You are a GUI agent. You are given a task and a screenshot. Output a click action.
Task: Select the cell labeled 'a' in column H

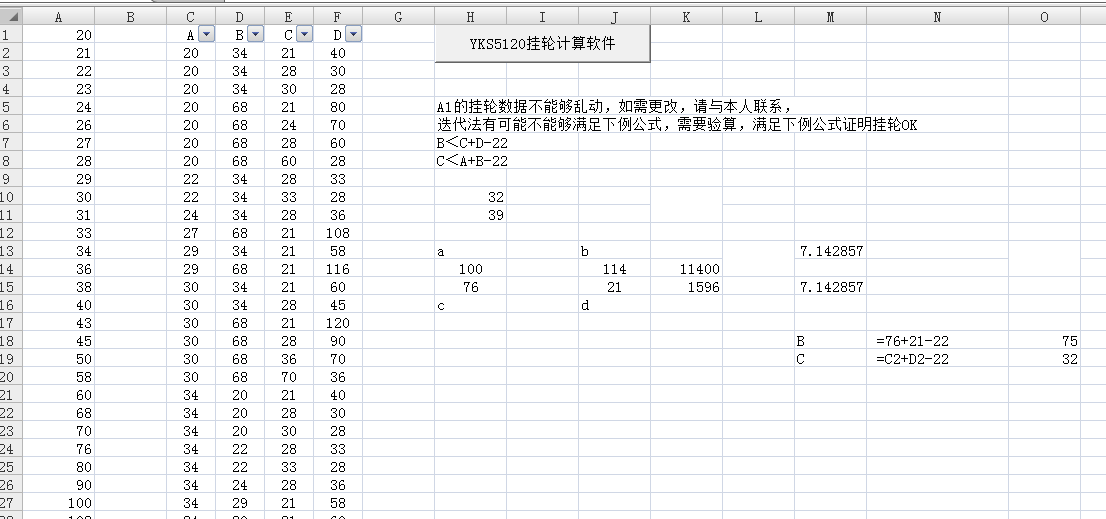tap(470, 251)
